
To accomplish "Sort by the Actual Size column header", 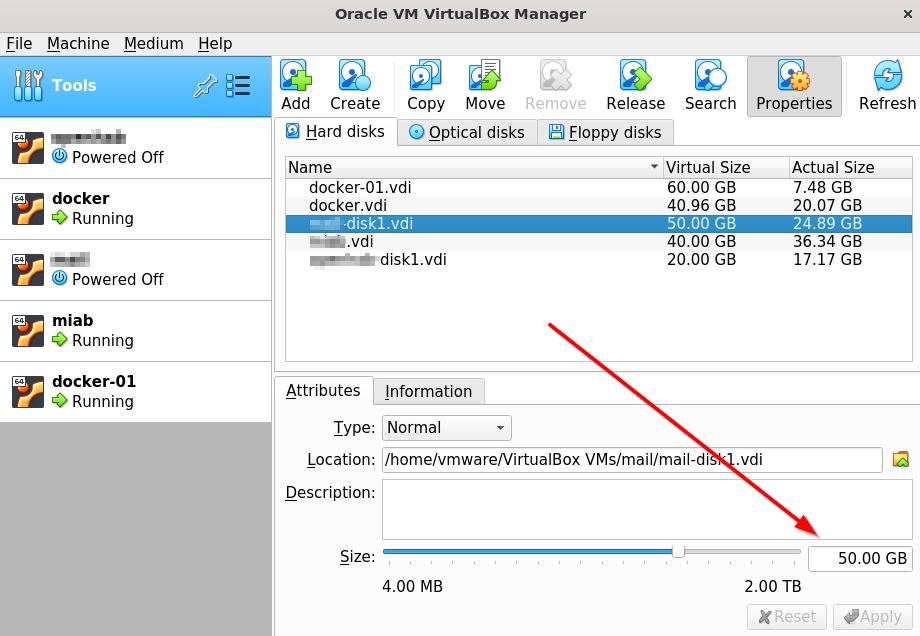I will point(850,167).
